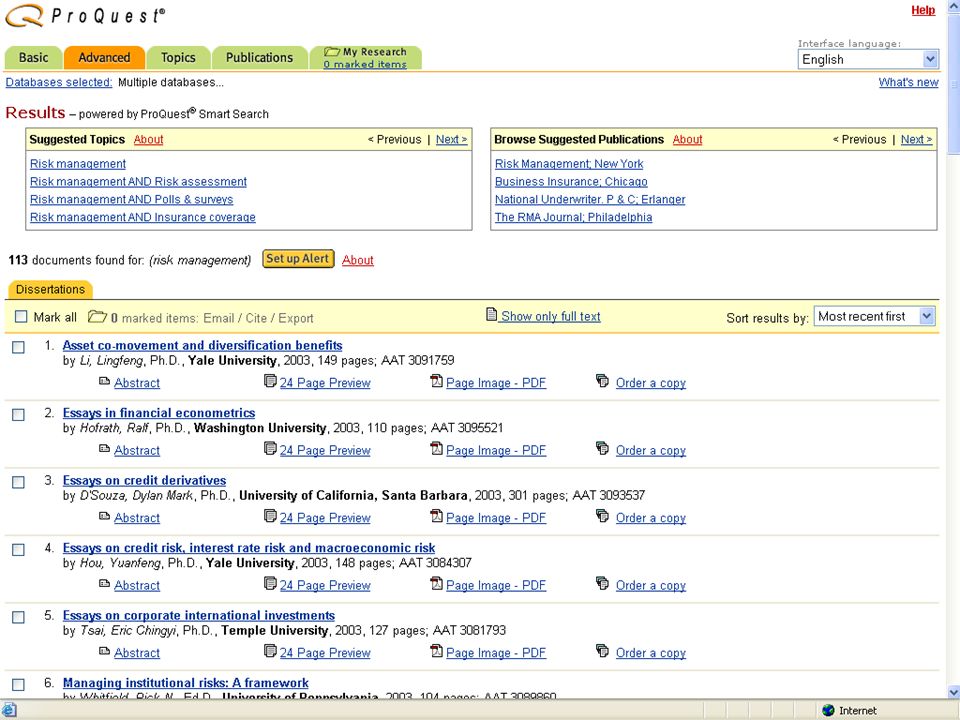Open the Topics tab
The width and height of the screenshot is (960, 720).
[178, 58]
